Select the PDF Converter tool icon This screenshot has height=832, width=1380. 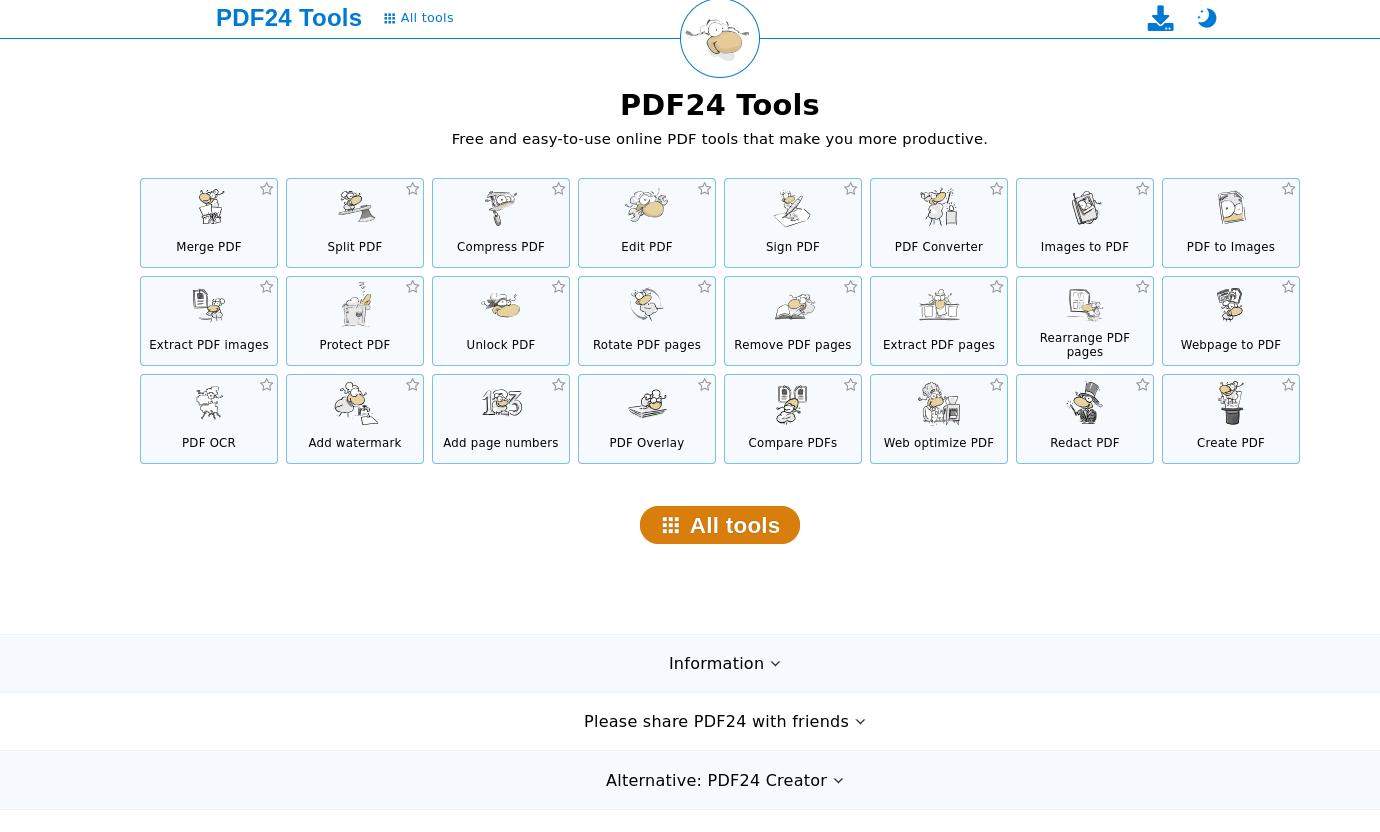coord(939,207)
